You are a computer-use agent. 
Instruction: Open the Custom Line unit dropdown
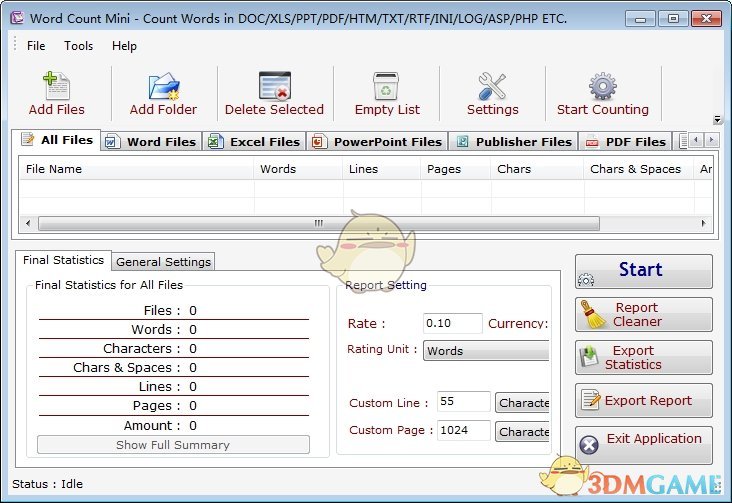pyautogui.click(x=522, y=403)
